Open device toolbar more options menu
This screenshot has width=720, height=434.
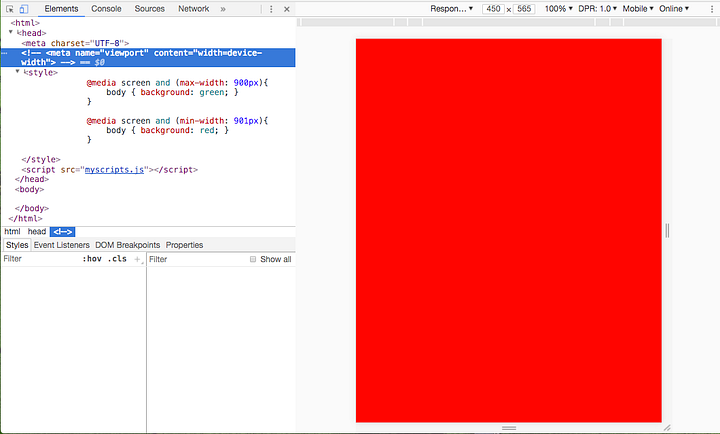point(712,9)
